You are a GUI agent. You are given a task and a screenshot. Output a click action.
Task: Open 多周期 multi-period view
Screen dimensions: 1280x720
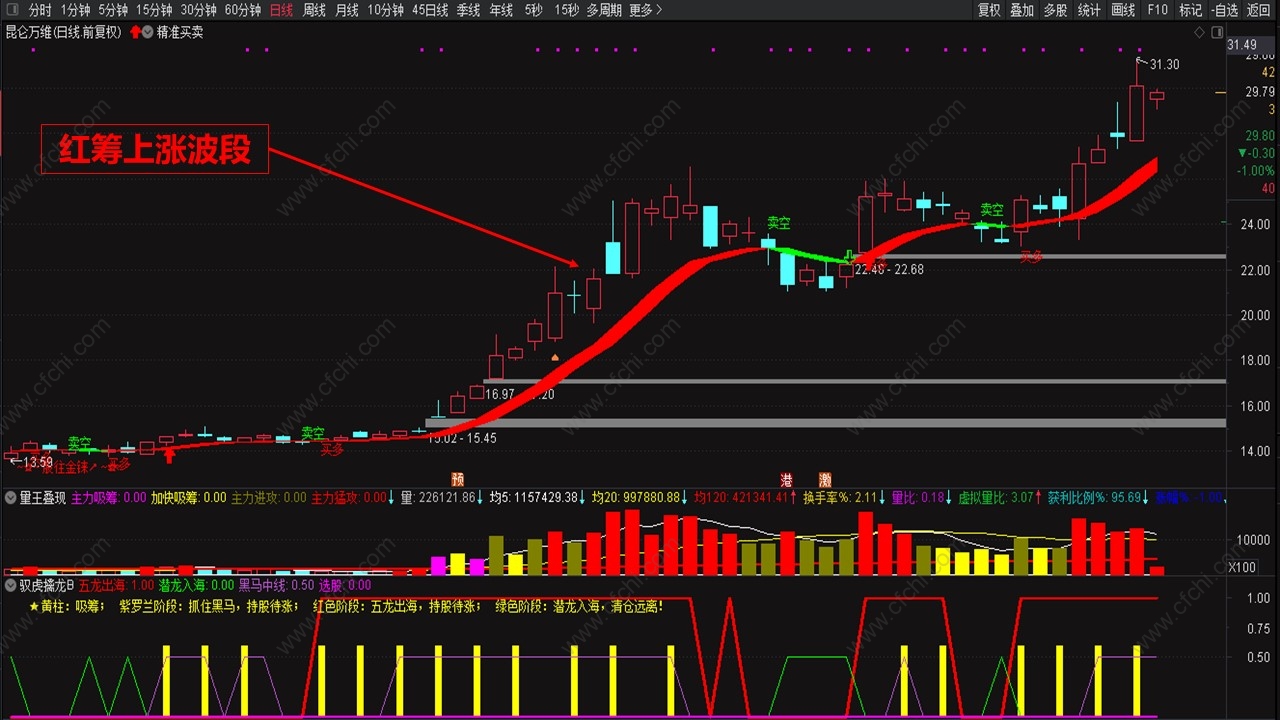tap(604, 10)
